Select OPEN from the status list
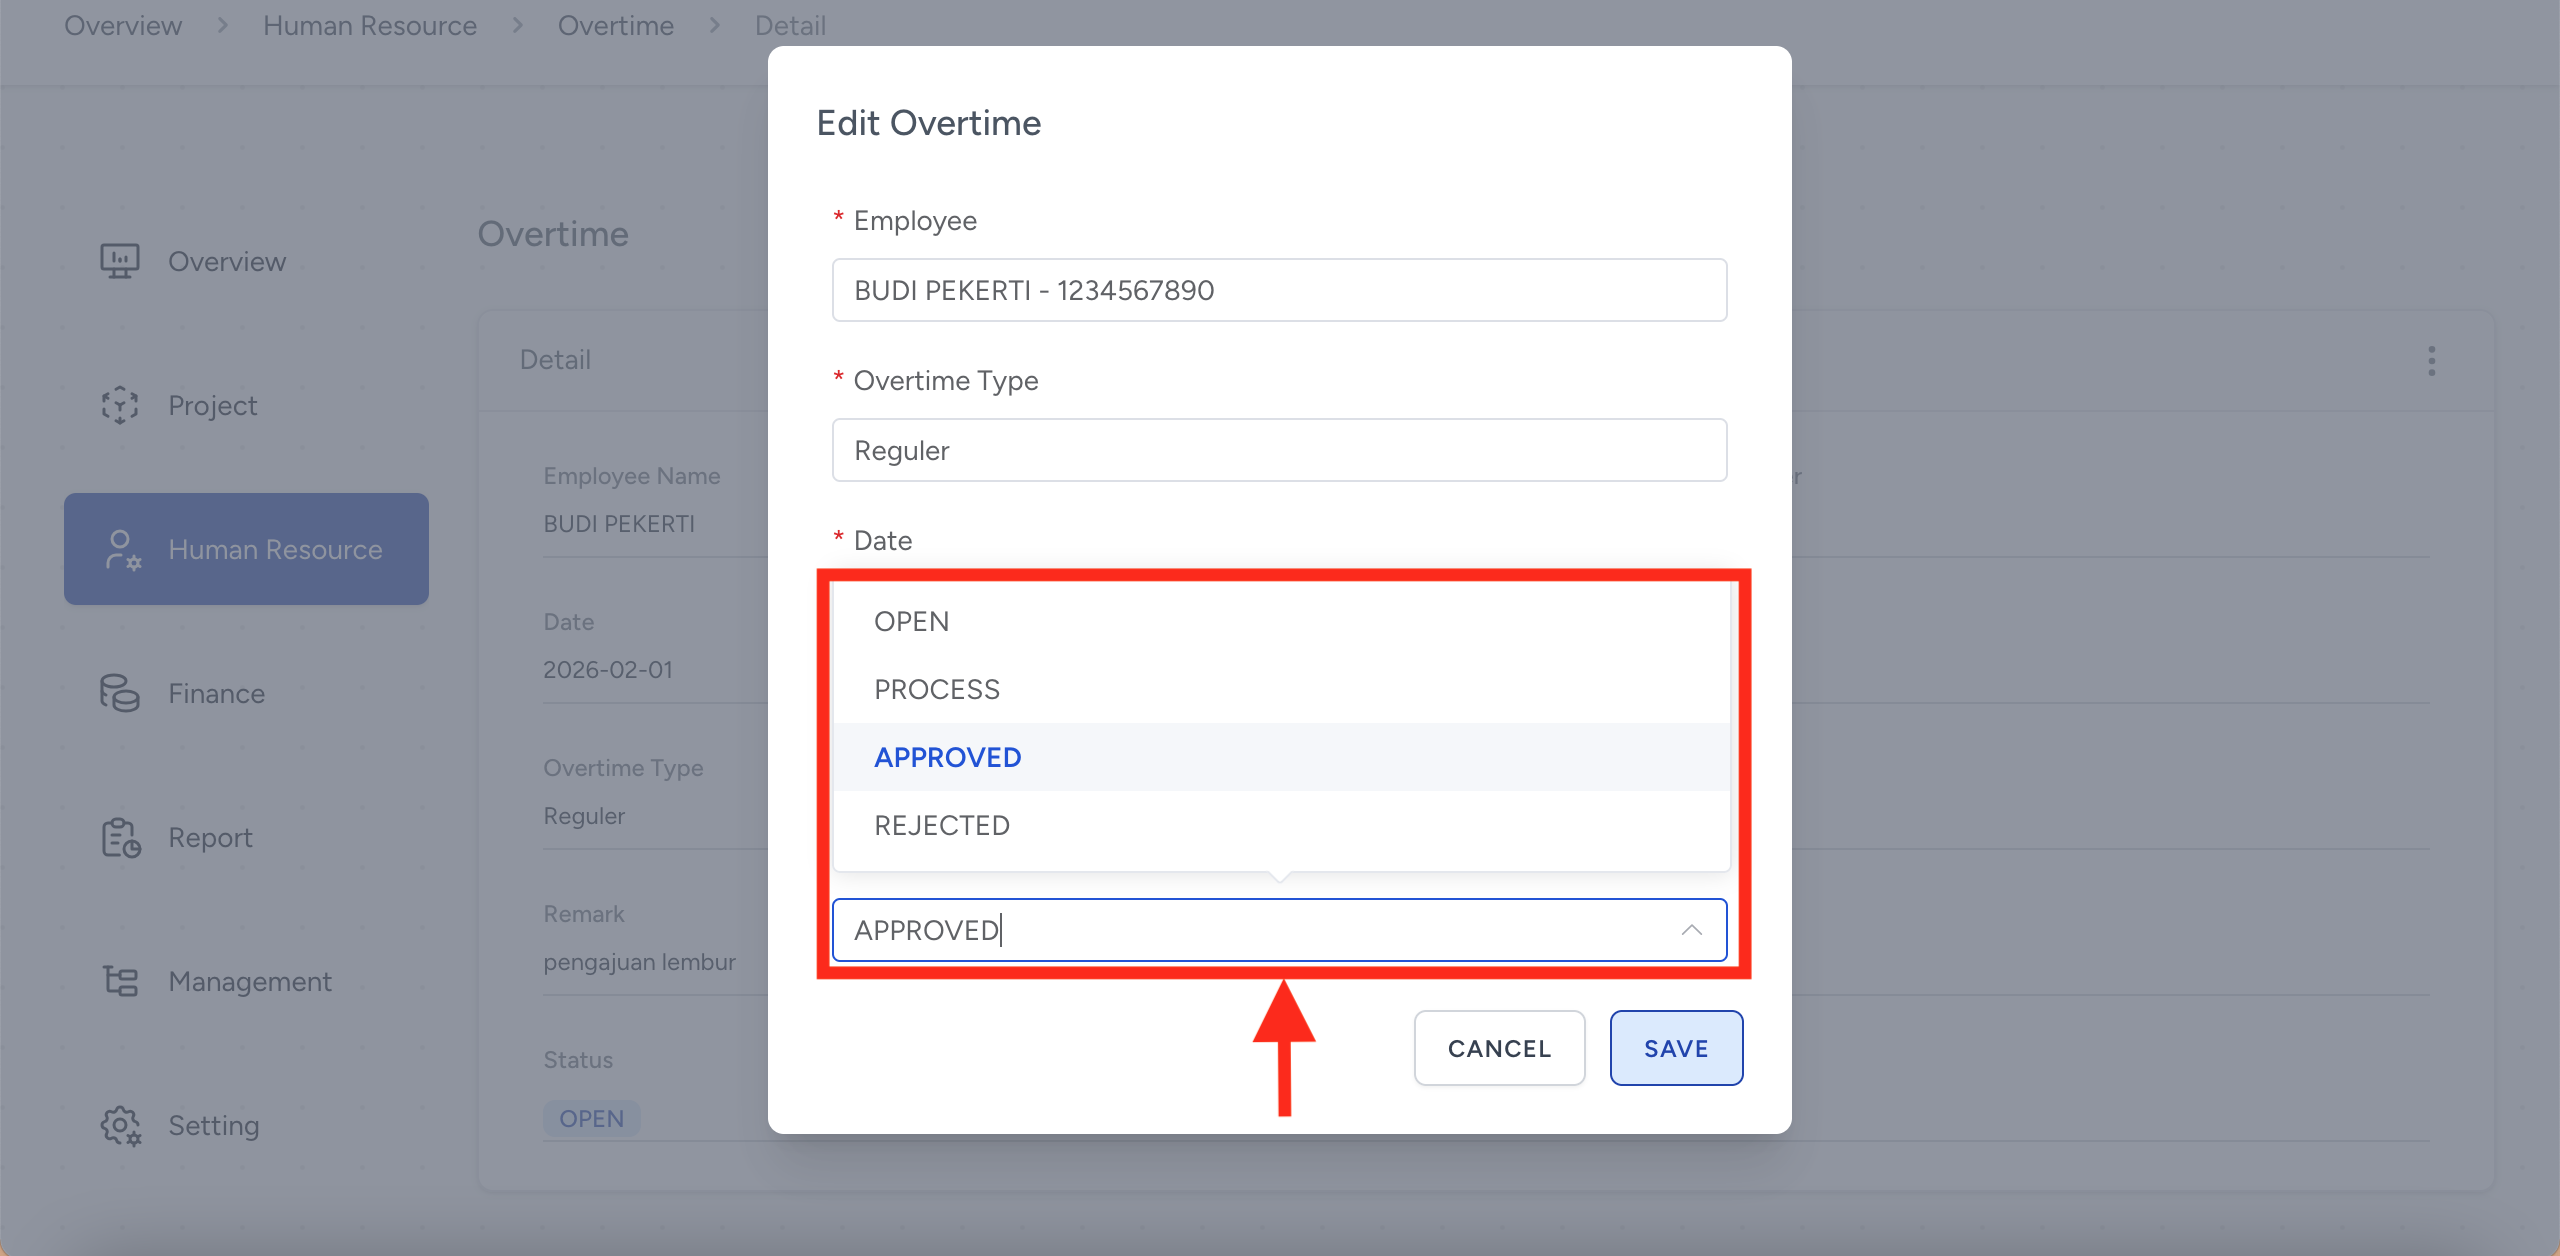This screenshot has height=1256, width=2560. tap(912, 622)
